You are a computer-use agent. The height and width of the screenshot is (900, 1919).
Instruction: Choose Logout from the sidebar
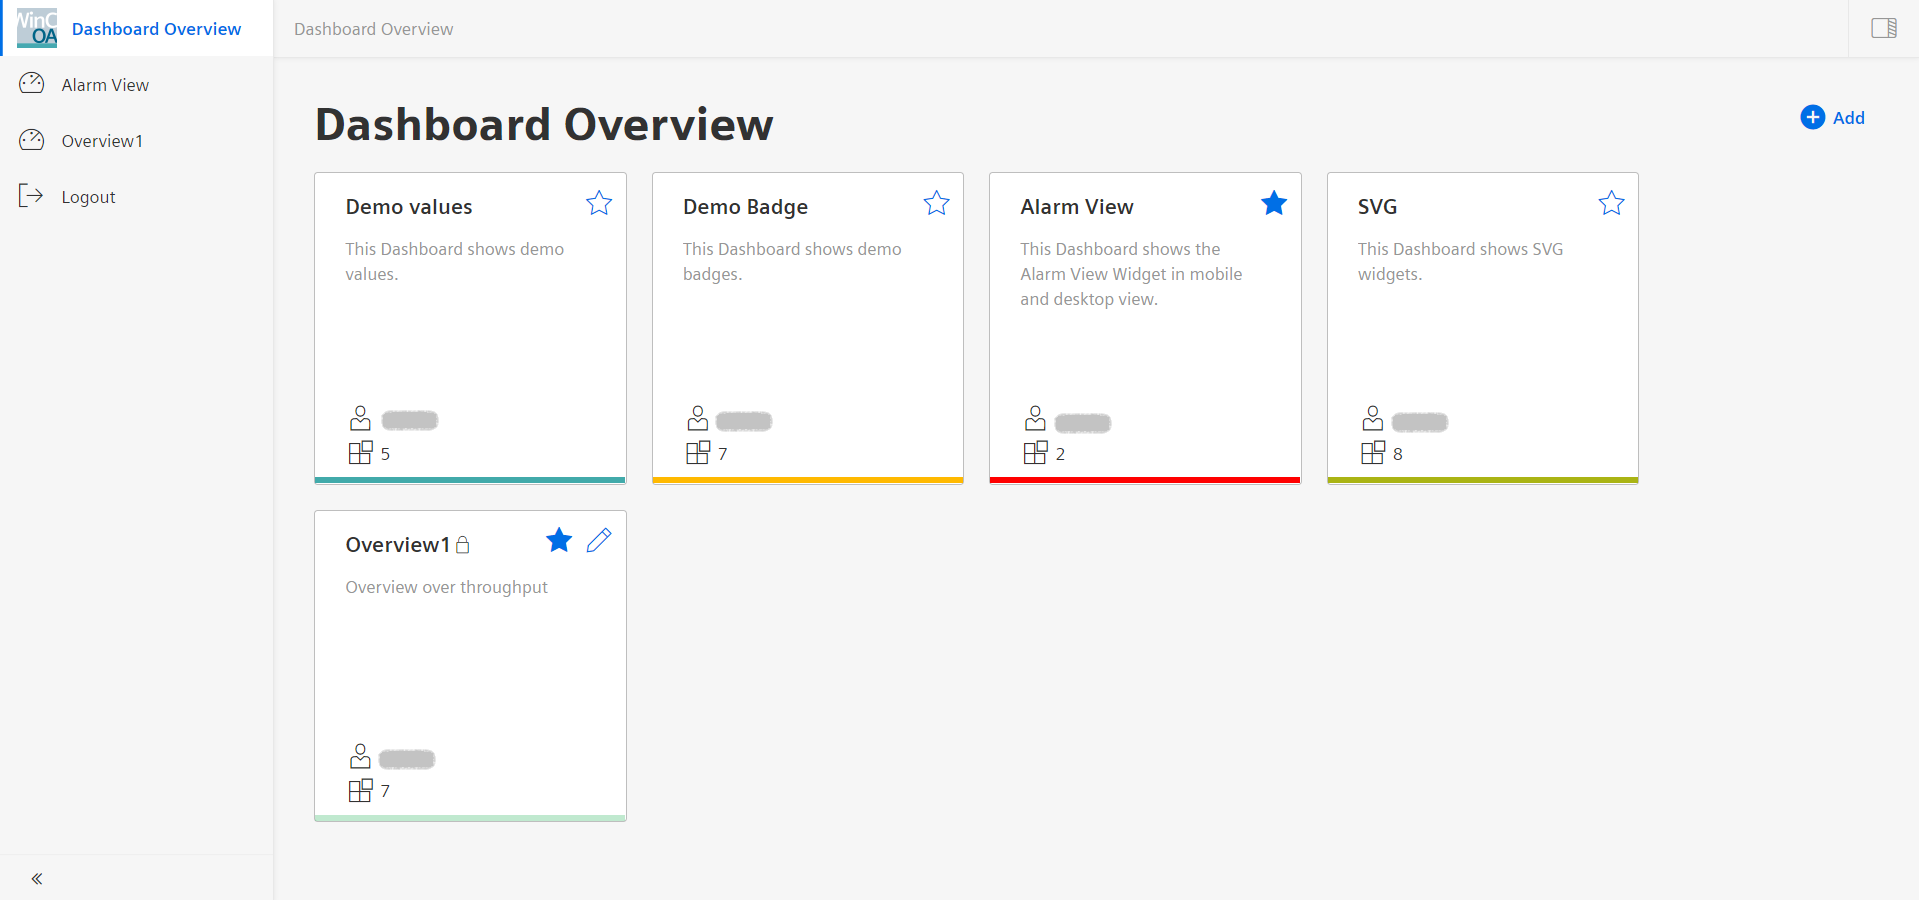click(x=88, y=197)
